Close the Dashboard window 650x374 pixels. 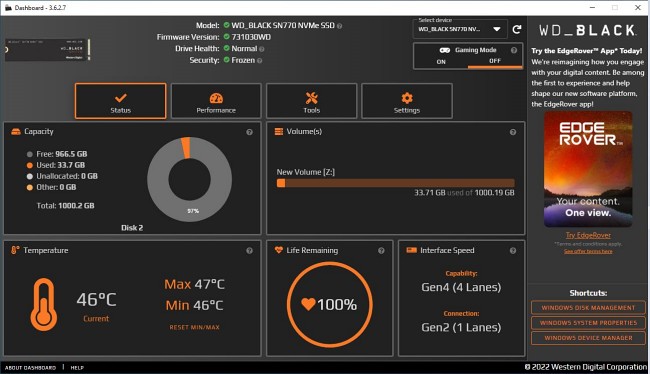coord(638,7)
